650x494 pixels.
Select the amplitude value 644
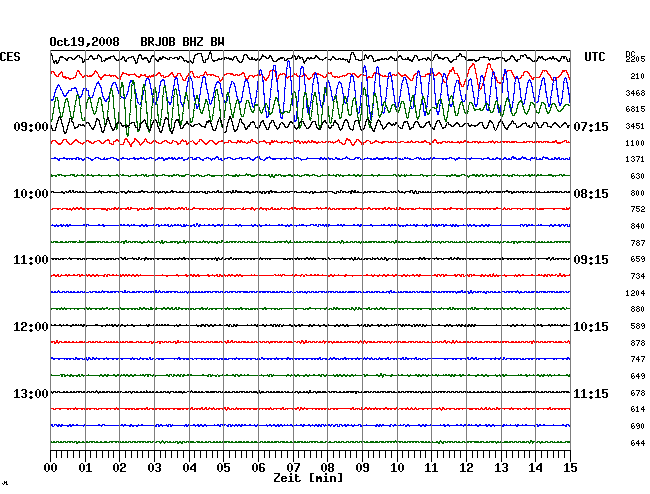pyautogui.click(x=638, y=443)
